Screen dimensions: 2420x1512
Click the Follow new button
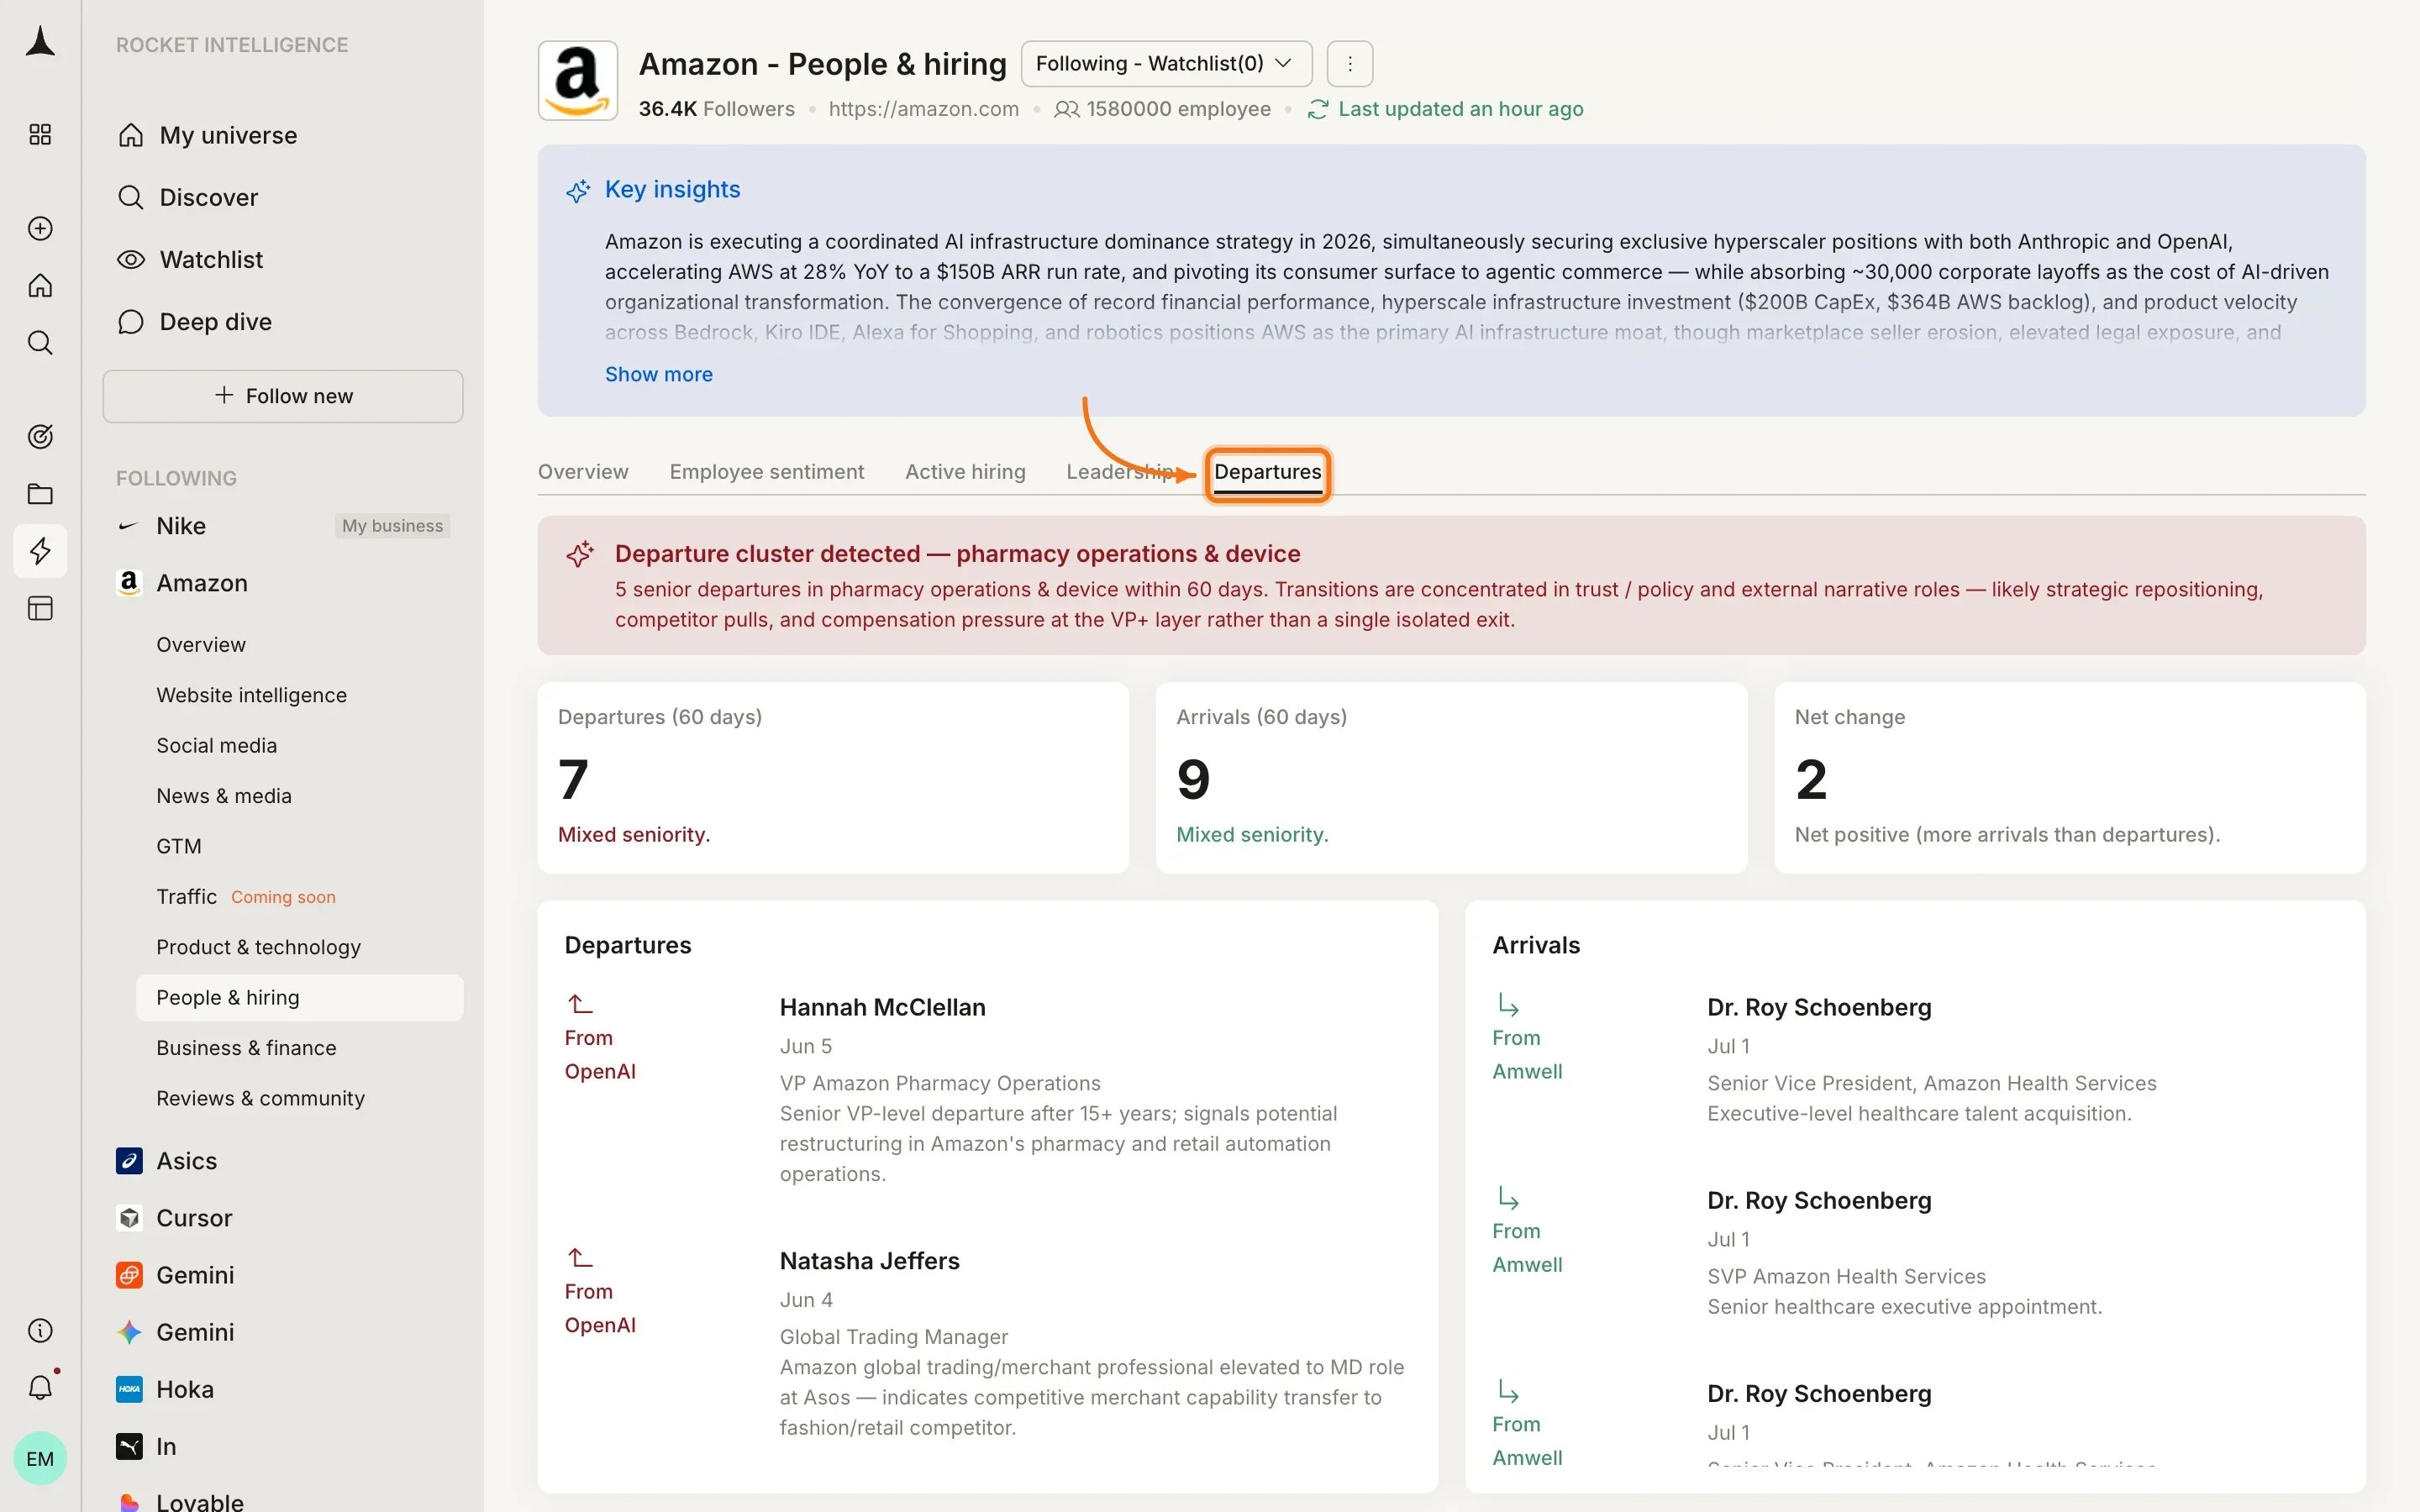[x=283, y=396]
